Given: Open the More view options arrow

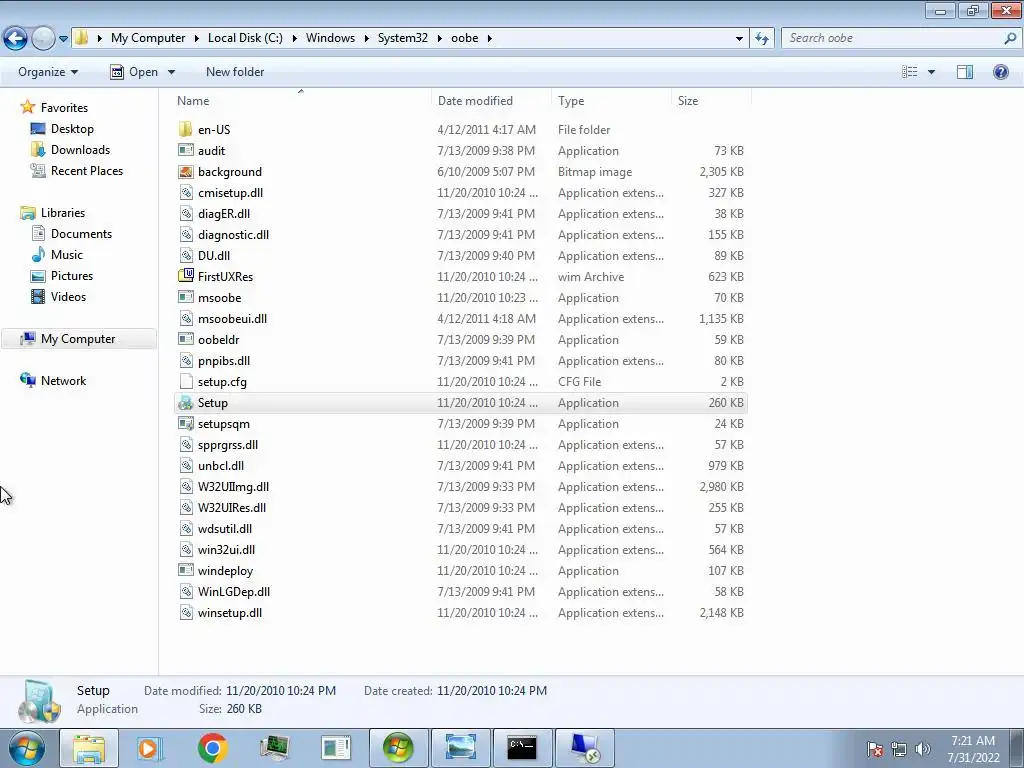Looking at the screenshot, I should pos(931,72).
